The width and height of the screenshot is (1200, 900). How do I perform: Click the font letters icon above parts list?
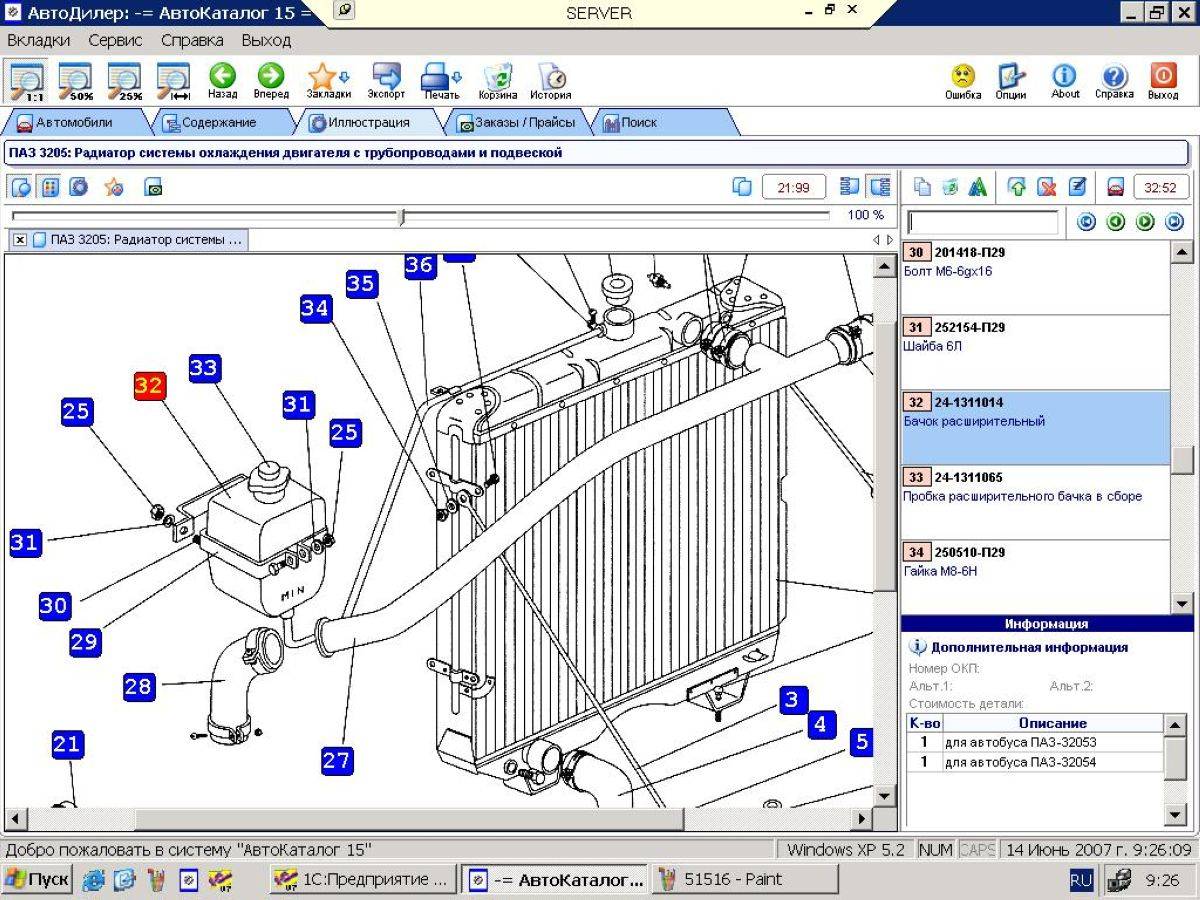click(x=978, y=187)
